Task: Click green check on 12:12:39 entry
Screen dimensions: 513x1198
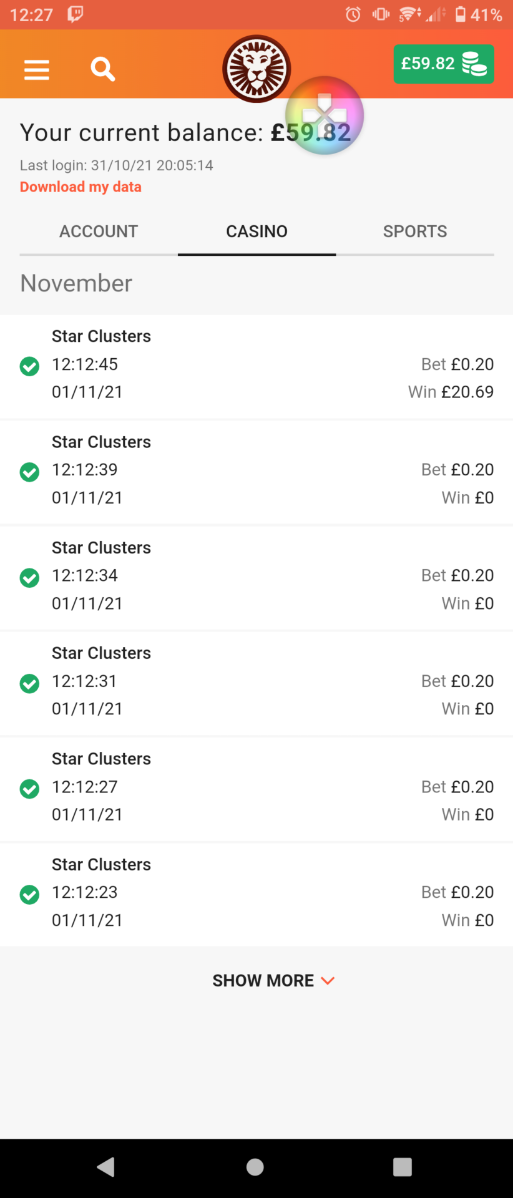Action: point(29,472)
